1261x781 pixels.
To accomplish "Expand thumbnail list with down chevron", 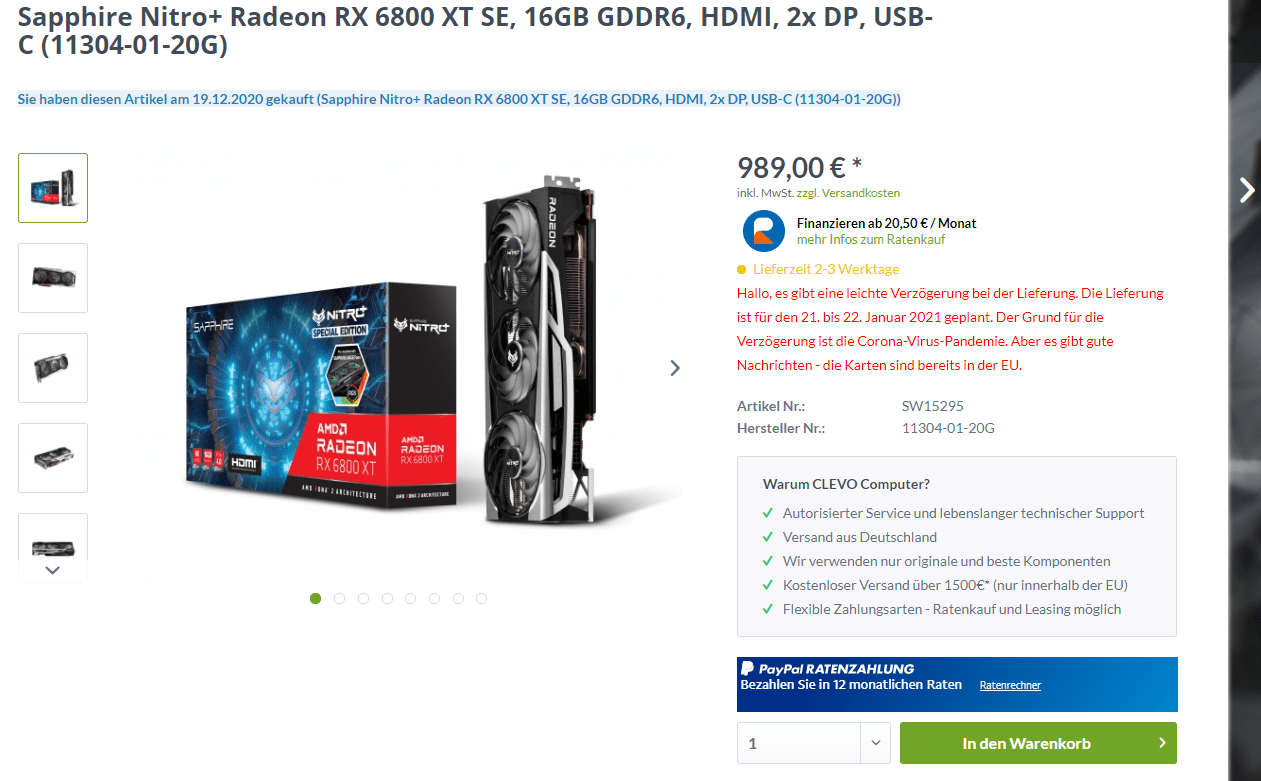I will tap(53, 570).
